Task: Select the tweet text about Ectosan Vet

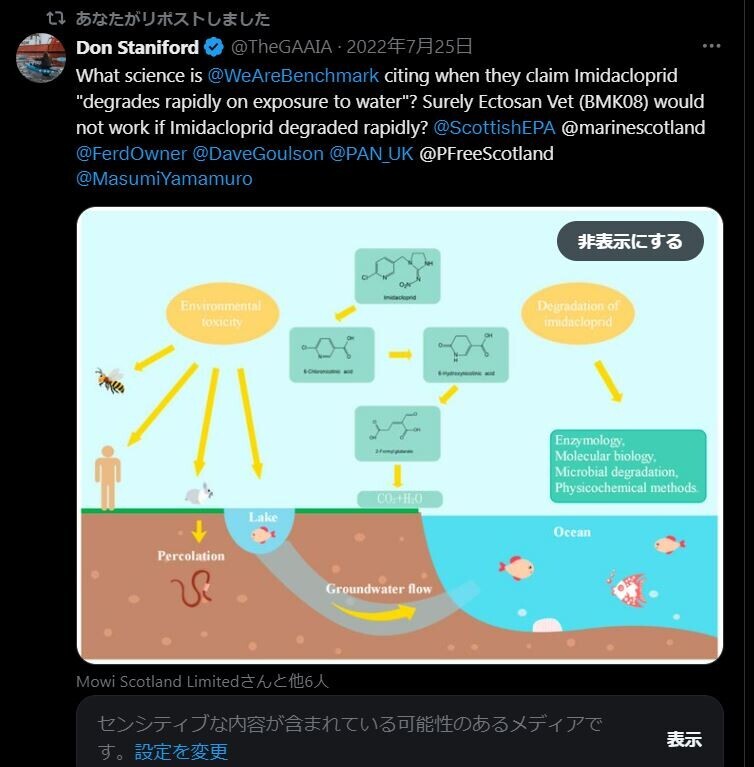Action: click(390, 127)
